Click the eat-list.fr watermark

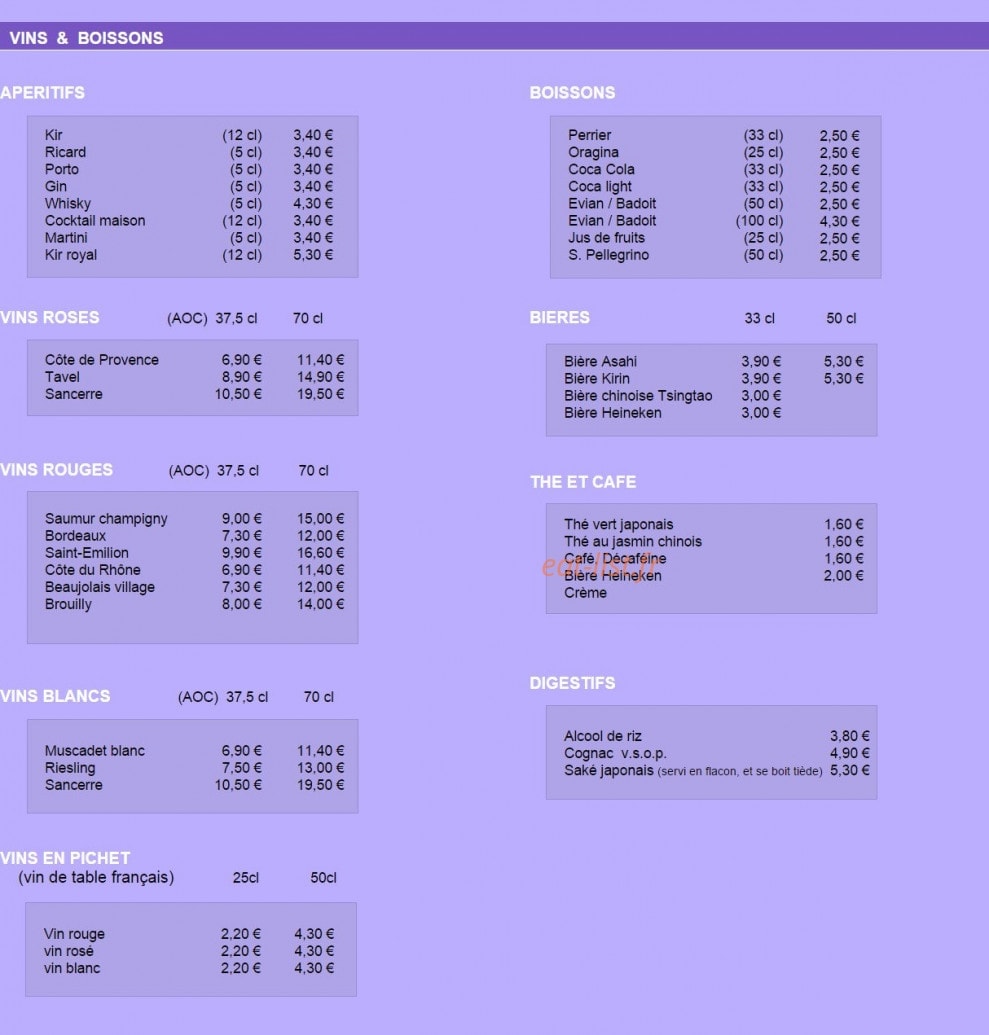(x=599, y=566)
